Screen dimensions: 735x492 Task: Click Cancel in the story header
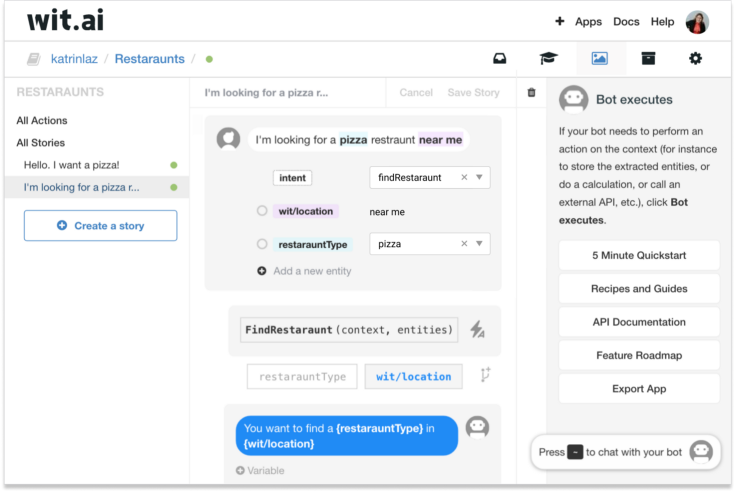[x=416, y=92]
